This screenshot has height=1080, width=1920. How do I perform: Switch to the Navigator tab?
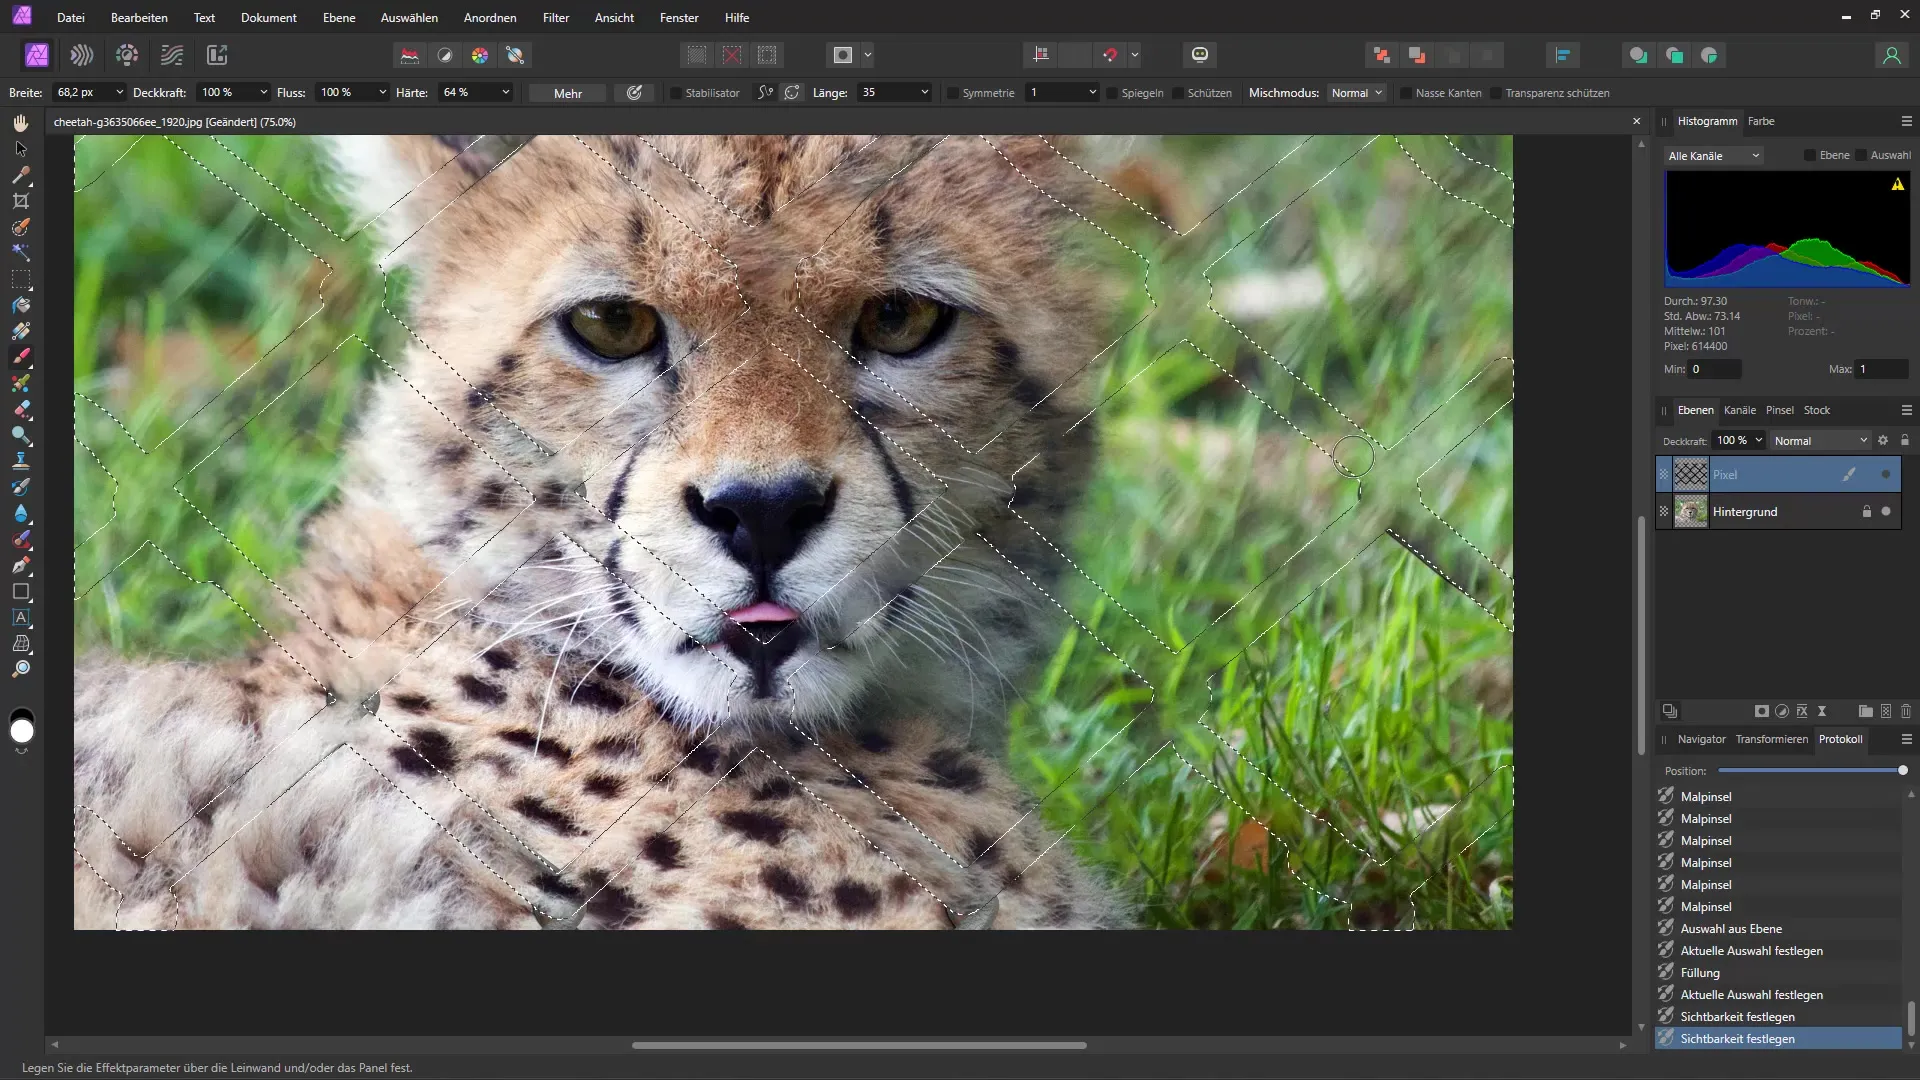[1702, 739]
